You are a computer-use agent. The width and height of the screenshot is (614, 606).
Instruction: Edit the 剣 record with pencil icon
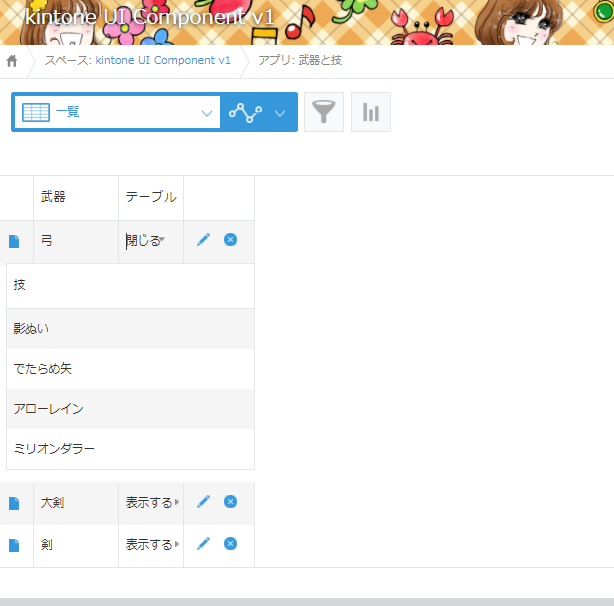click(203, 543)
